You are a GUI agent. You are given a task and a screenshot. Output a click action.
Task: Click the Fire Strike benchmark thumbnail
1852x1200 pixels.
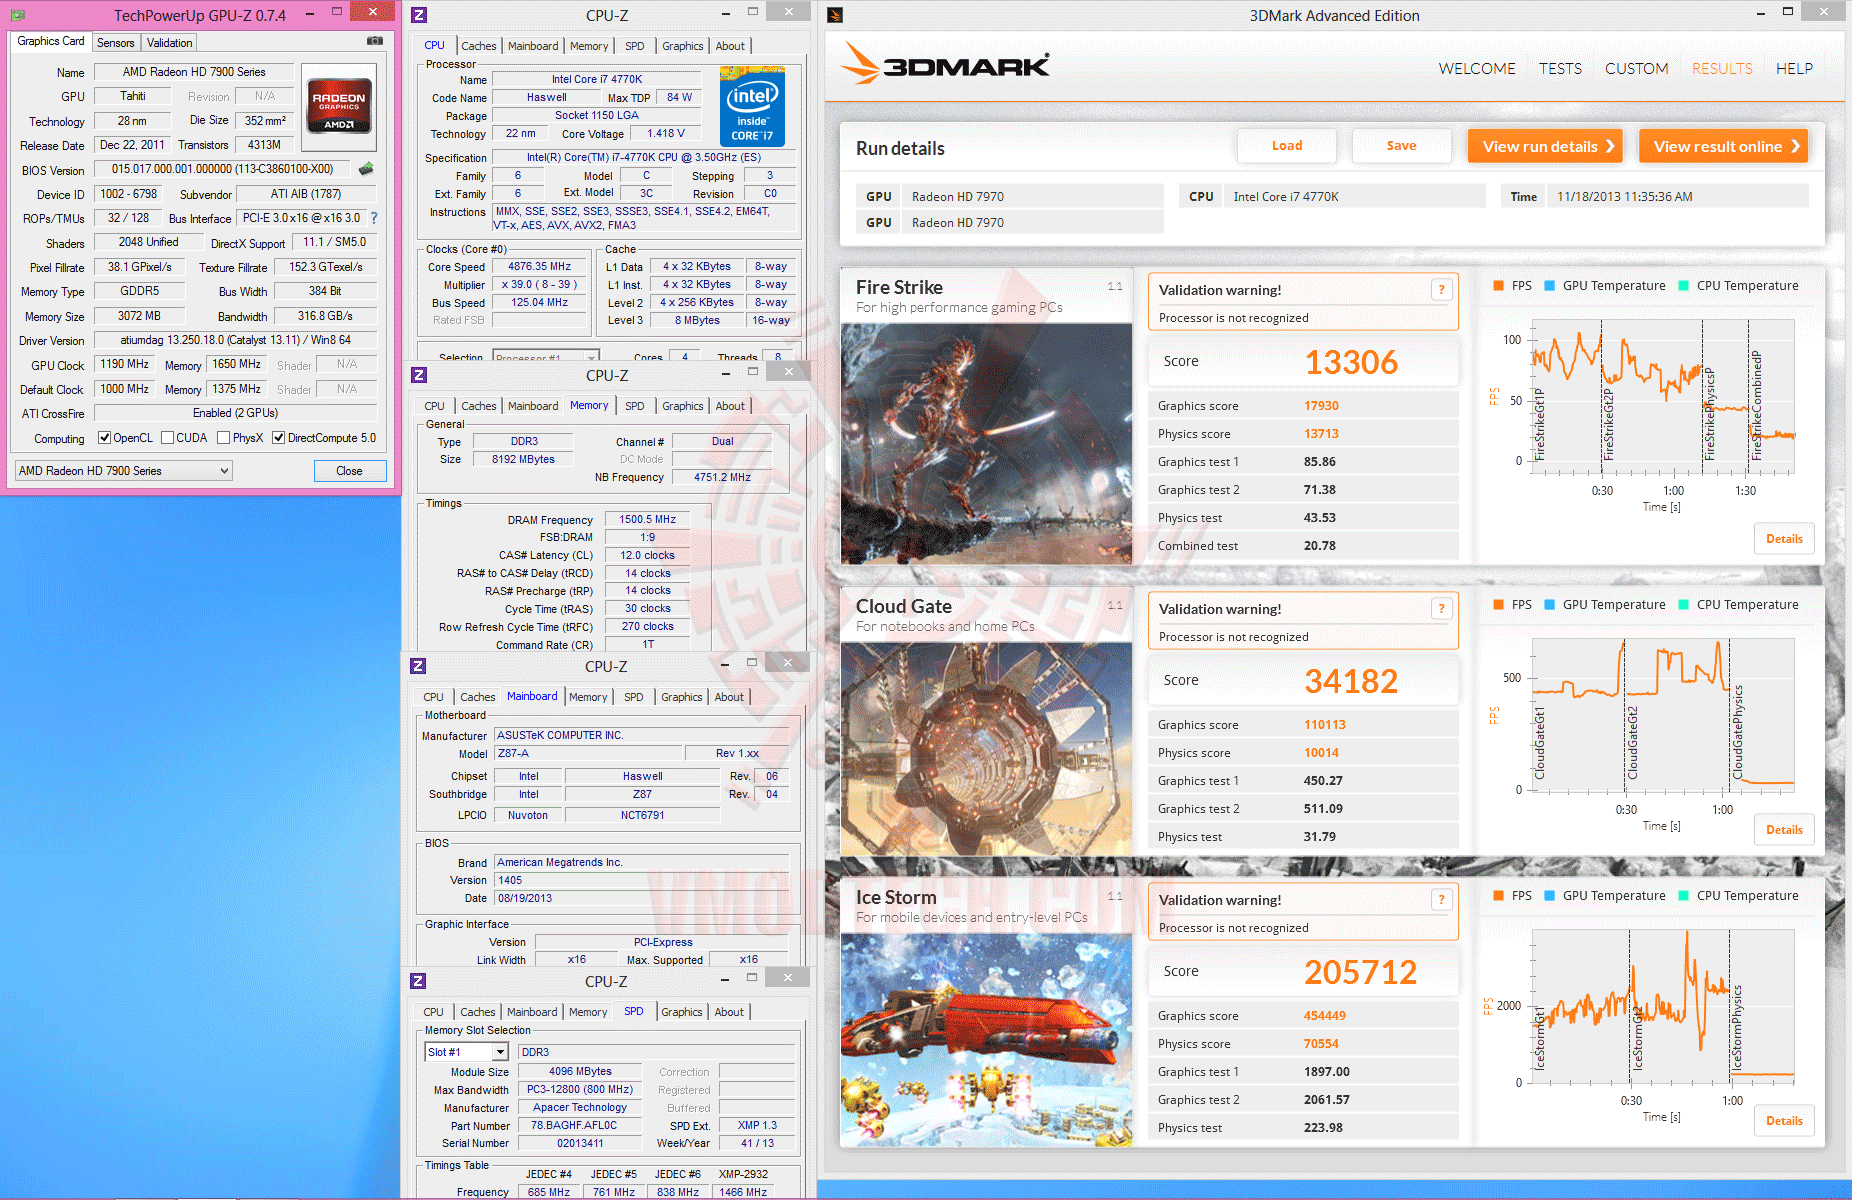[x=986, y=444]
